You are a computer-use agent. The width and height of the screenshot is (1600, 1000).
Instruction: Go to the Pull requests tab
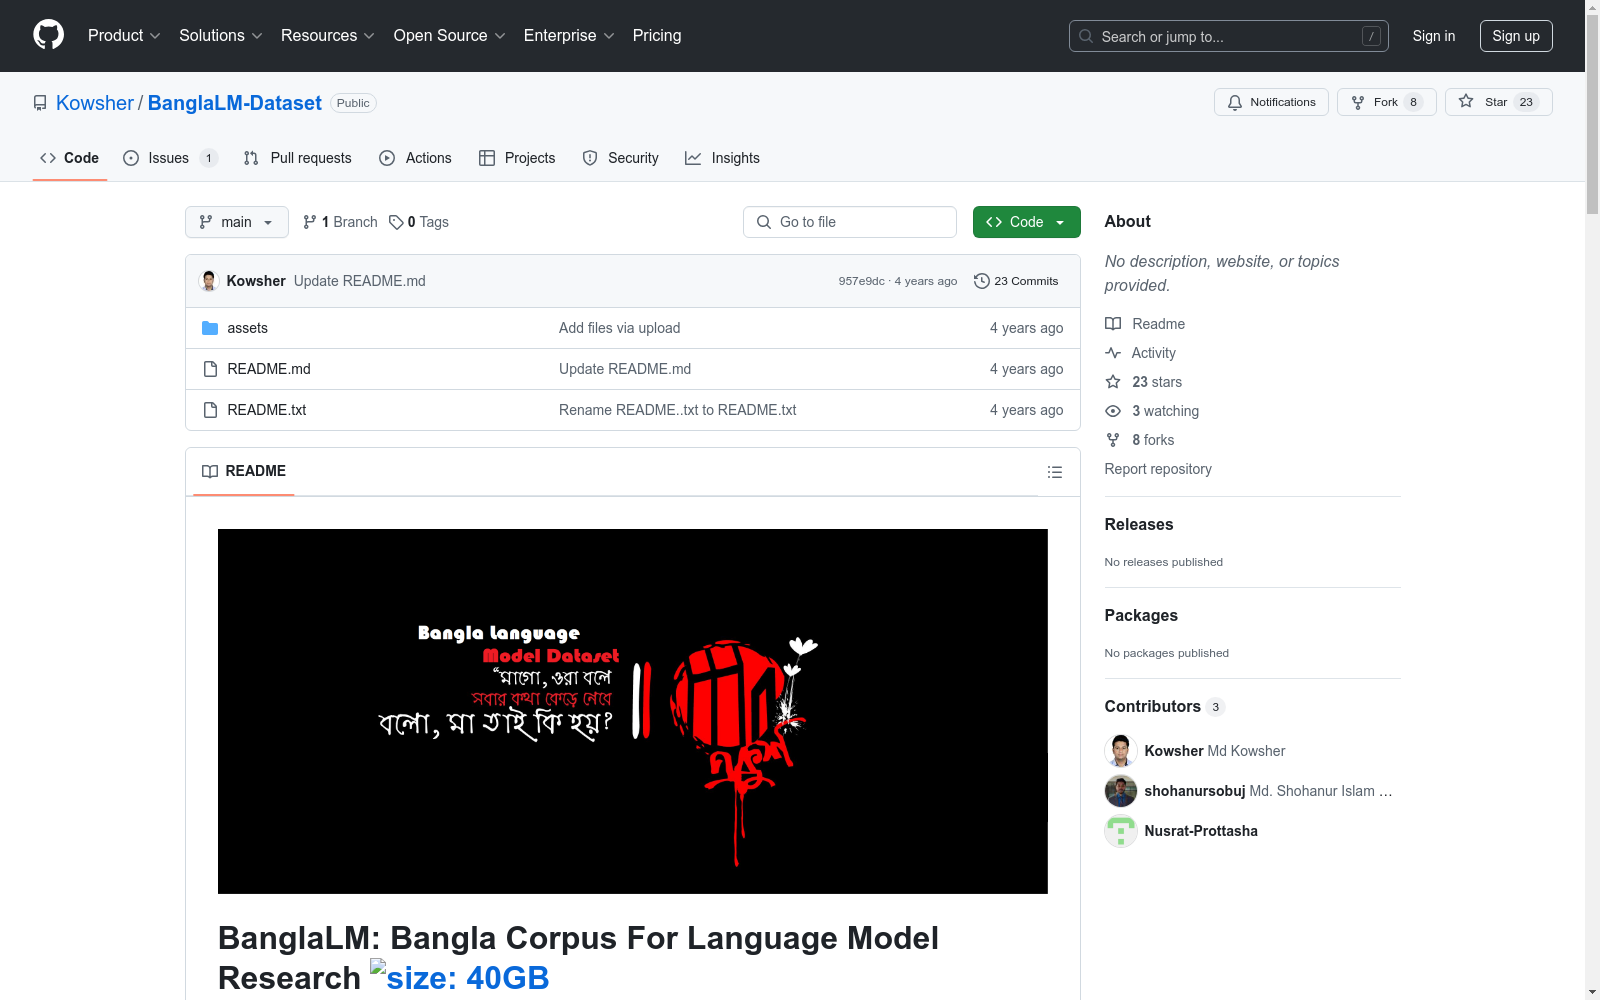pyautogui.click(x=298, y=158)
